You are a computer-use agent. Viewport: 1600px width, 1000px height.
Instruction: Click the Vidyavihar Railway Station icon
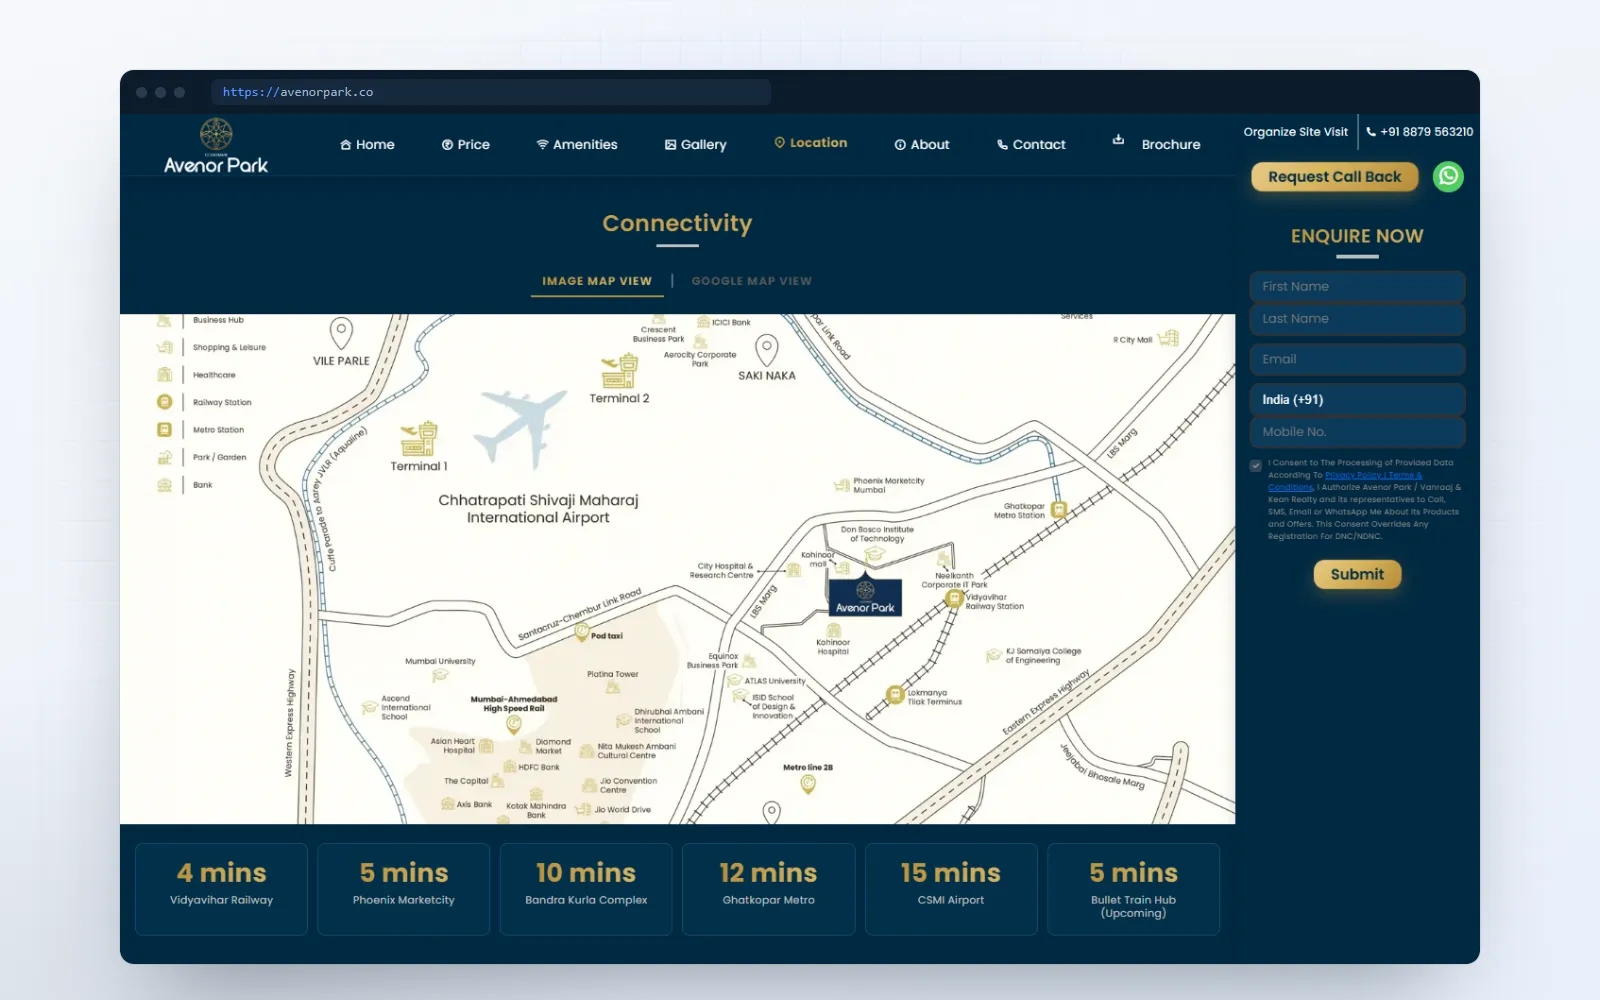point(954,598)
